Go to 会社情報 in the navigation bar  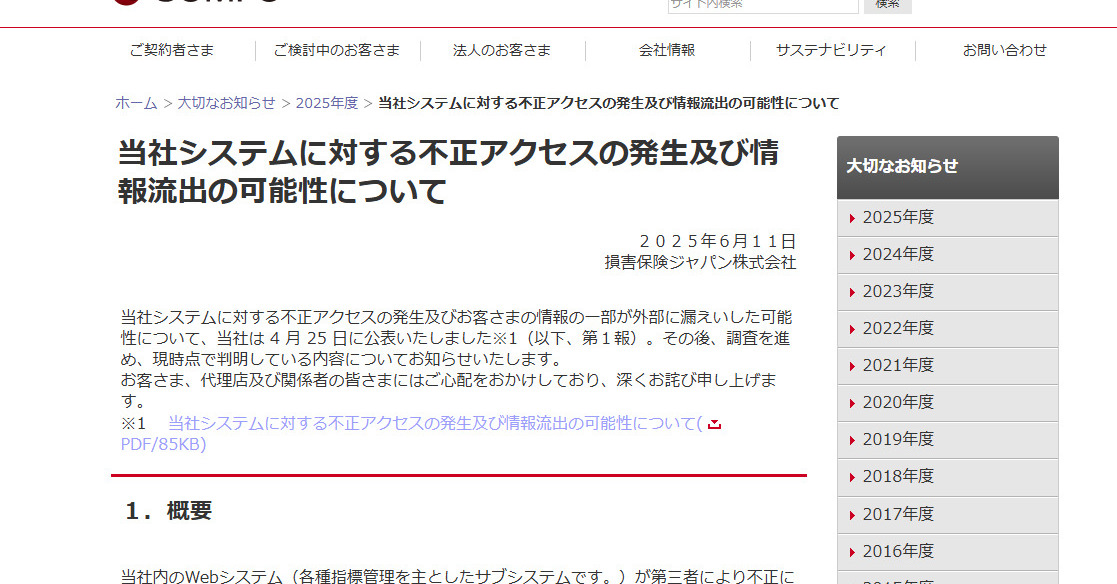point(667,50)
